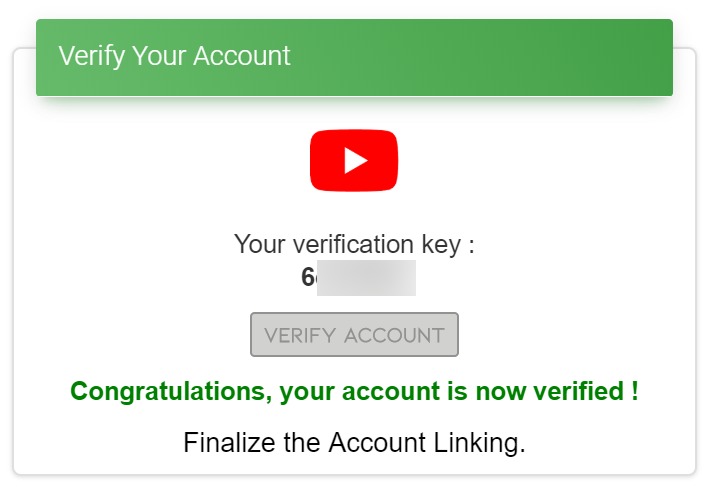Screen dimensions: 718x496
Task: Click the 'Your verification key :' label
Action: pyautogui.click(x=354, y=244)
